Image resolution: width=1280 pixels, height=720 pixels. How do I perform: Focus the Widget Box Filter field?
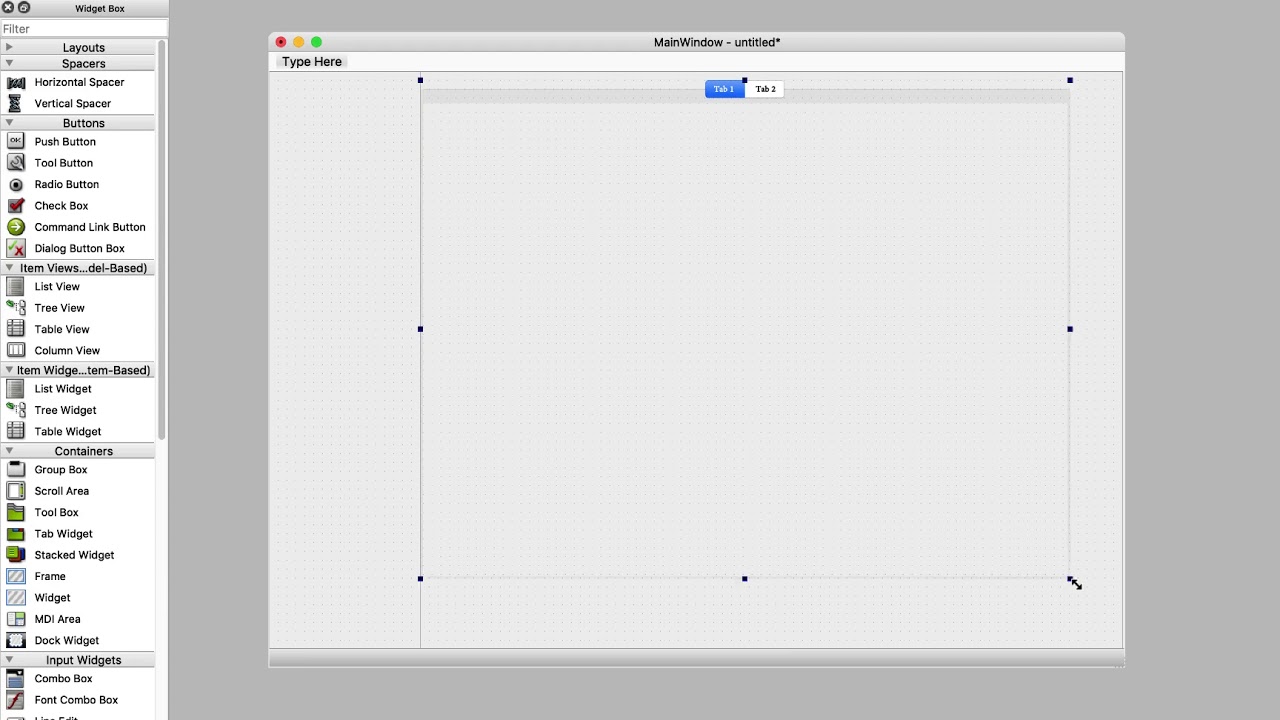(x=84, y=29)
